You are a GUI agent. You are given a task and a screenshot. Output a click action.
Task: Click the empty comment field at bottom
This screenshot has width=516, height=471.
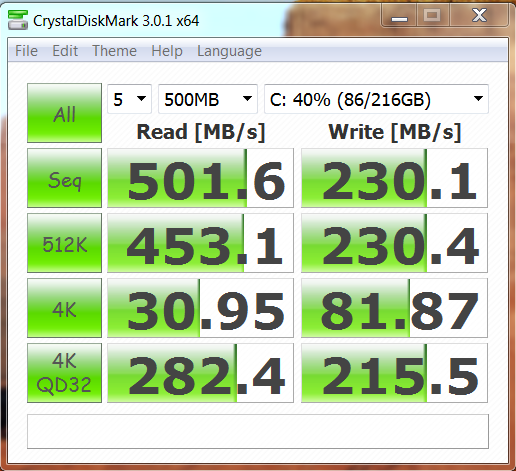(258, 431)
